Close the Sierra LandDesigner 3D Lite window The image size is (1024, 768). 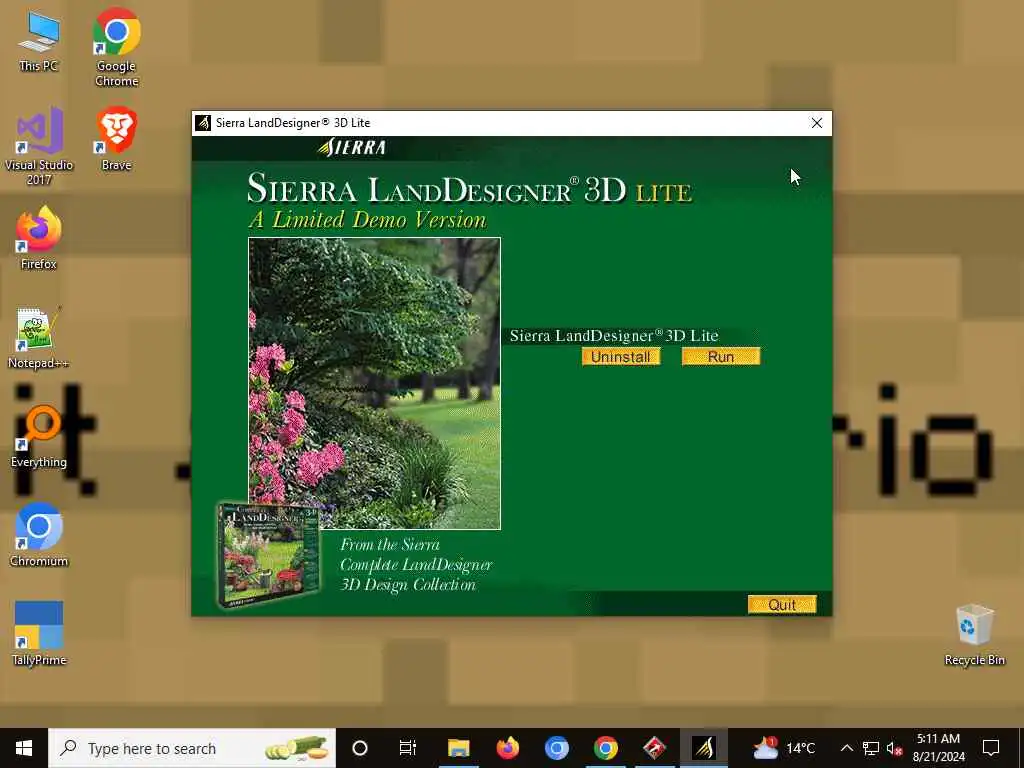(816, 123)
